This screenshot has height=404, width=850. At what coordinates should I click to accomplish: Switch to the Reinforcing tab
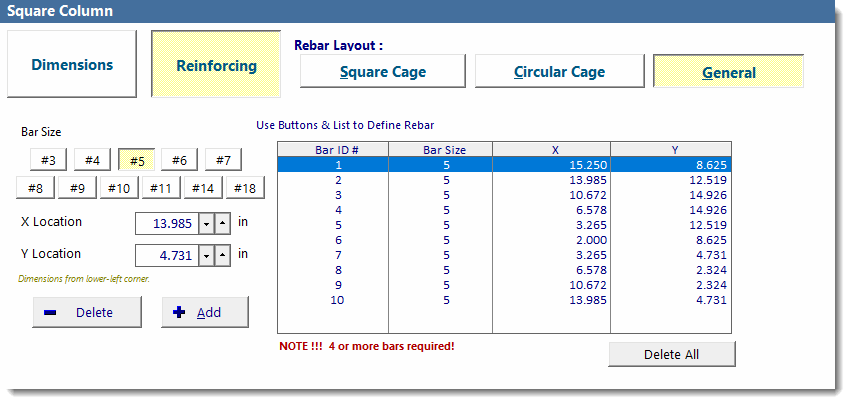click(216, 65)
